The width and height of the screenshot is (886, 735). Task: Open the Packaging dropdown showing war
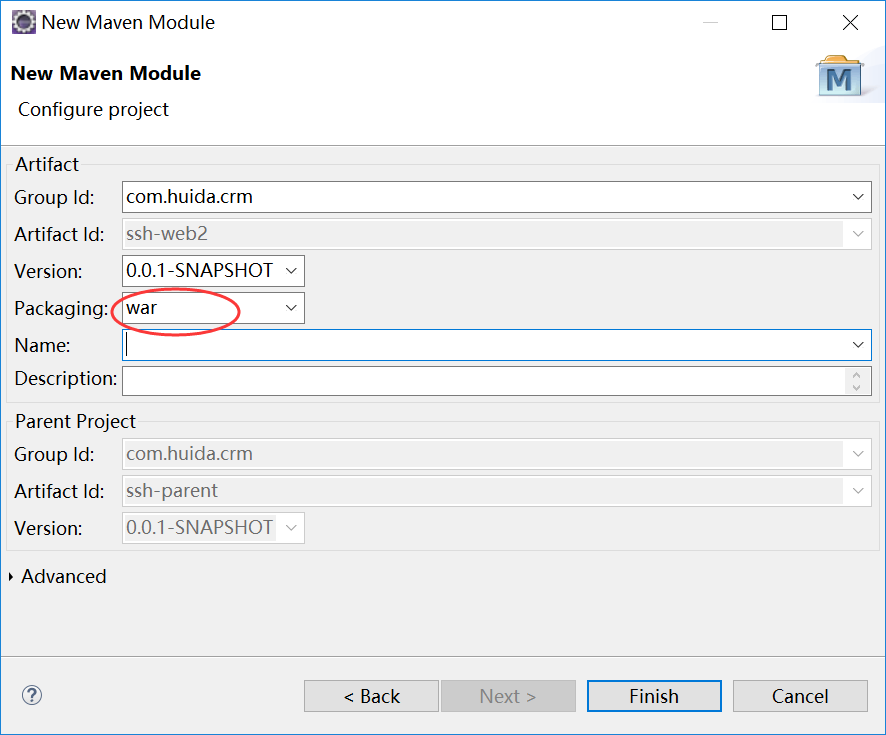click(291, 308)
